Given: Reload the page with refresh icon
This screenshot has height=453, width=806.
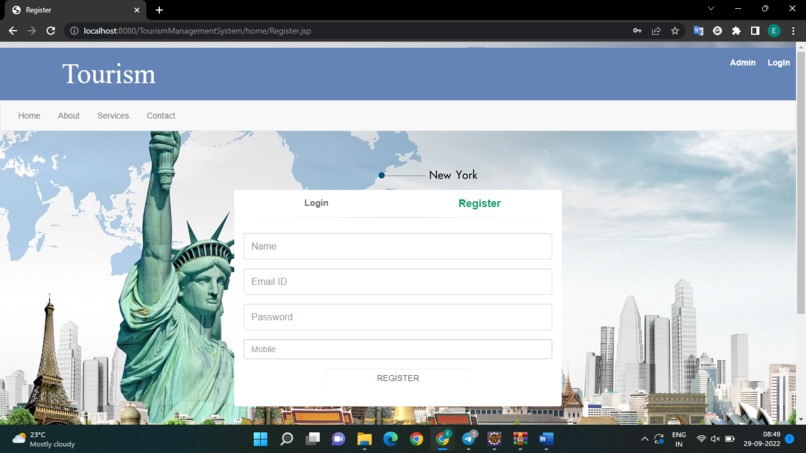Looking at the screenshot, I should (x=50, y=31).
